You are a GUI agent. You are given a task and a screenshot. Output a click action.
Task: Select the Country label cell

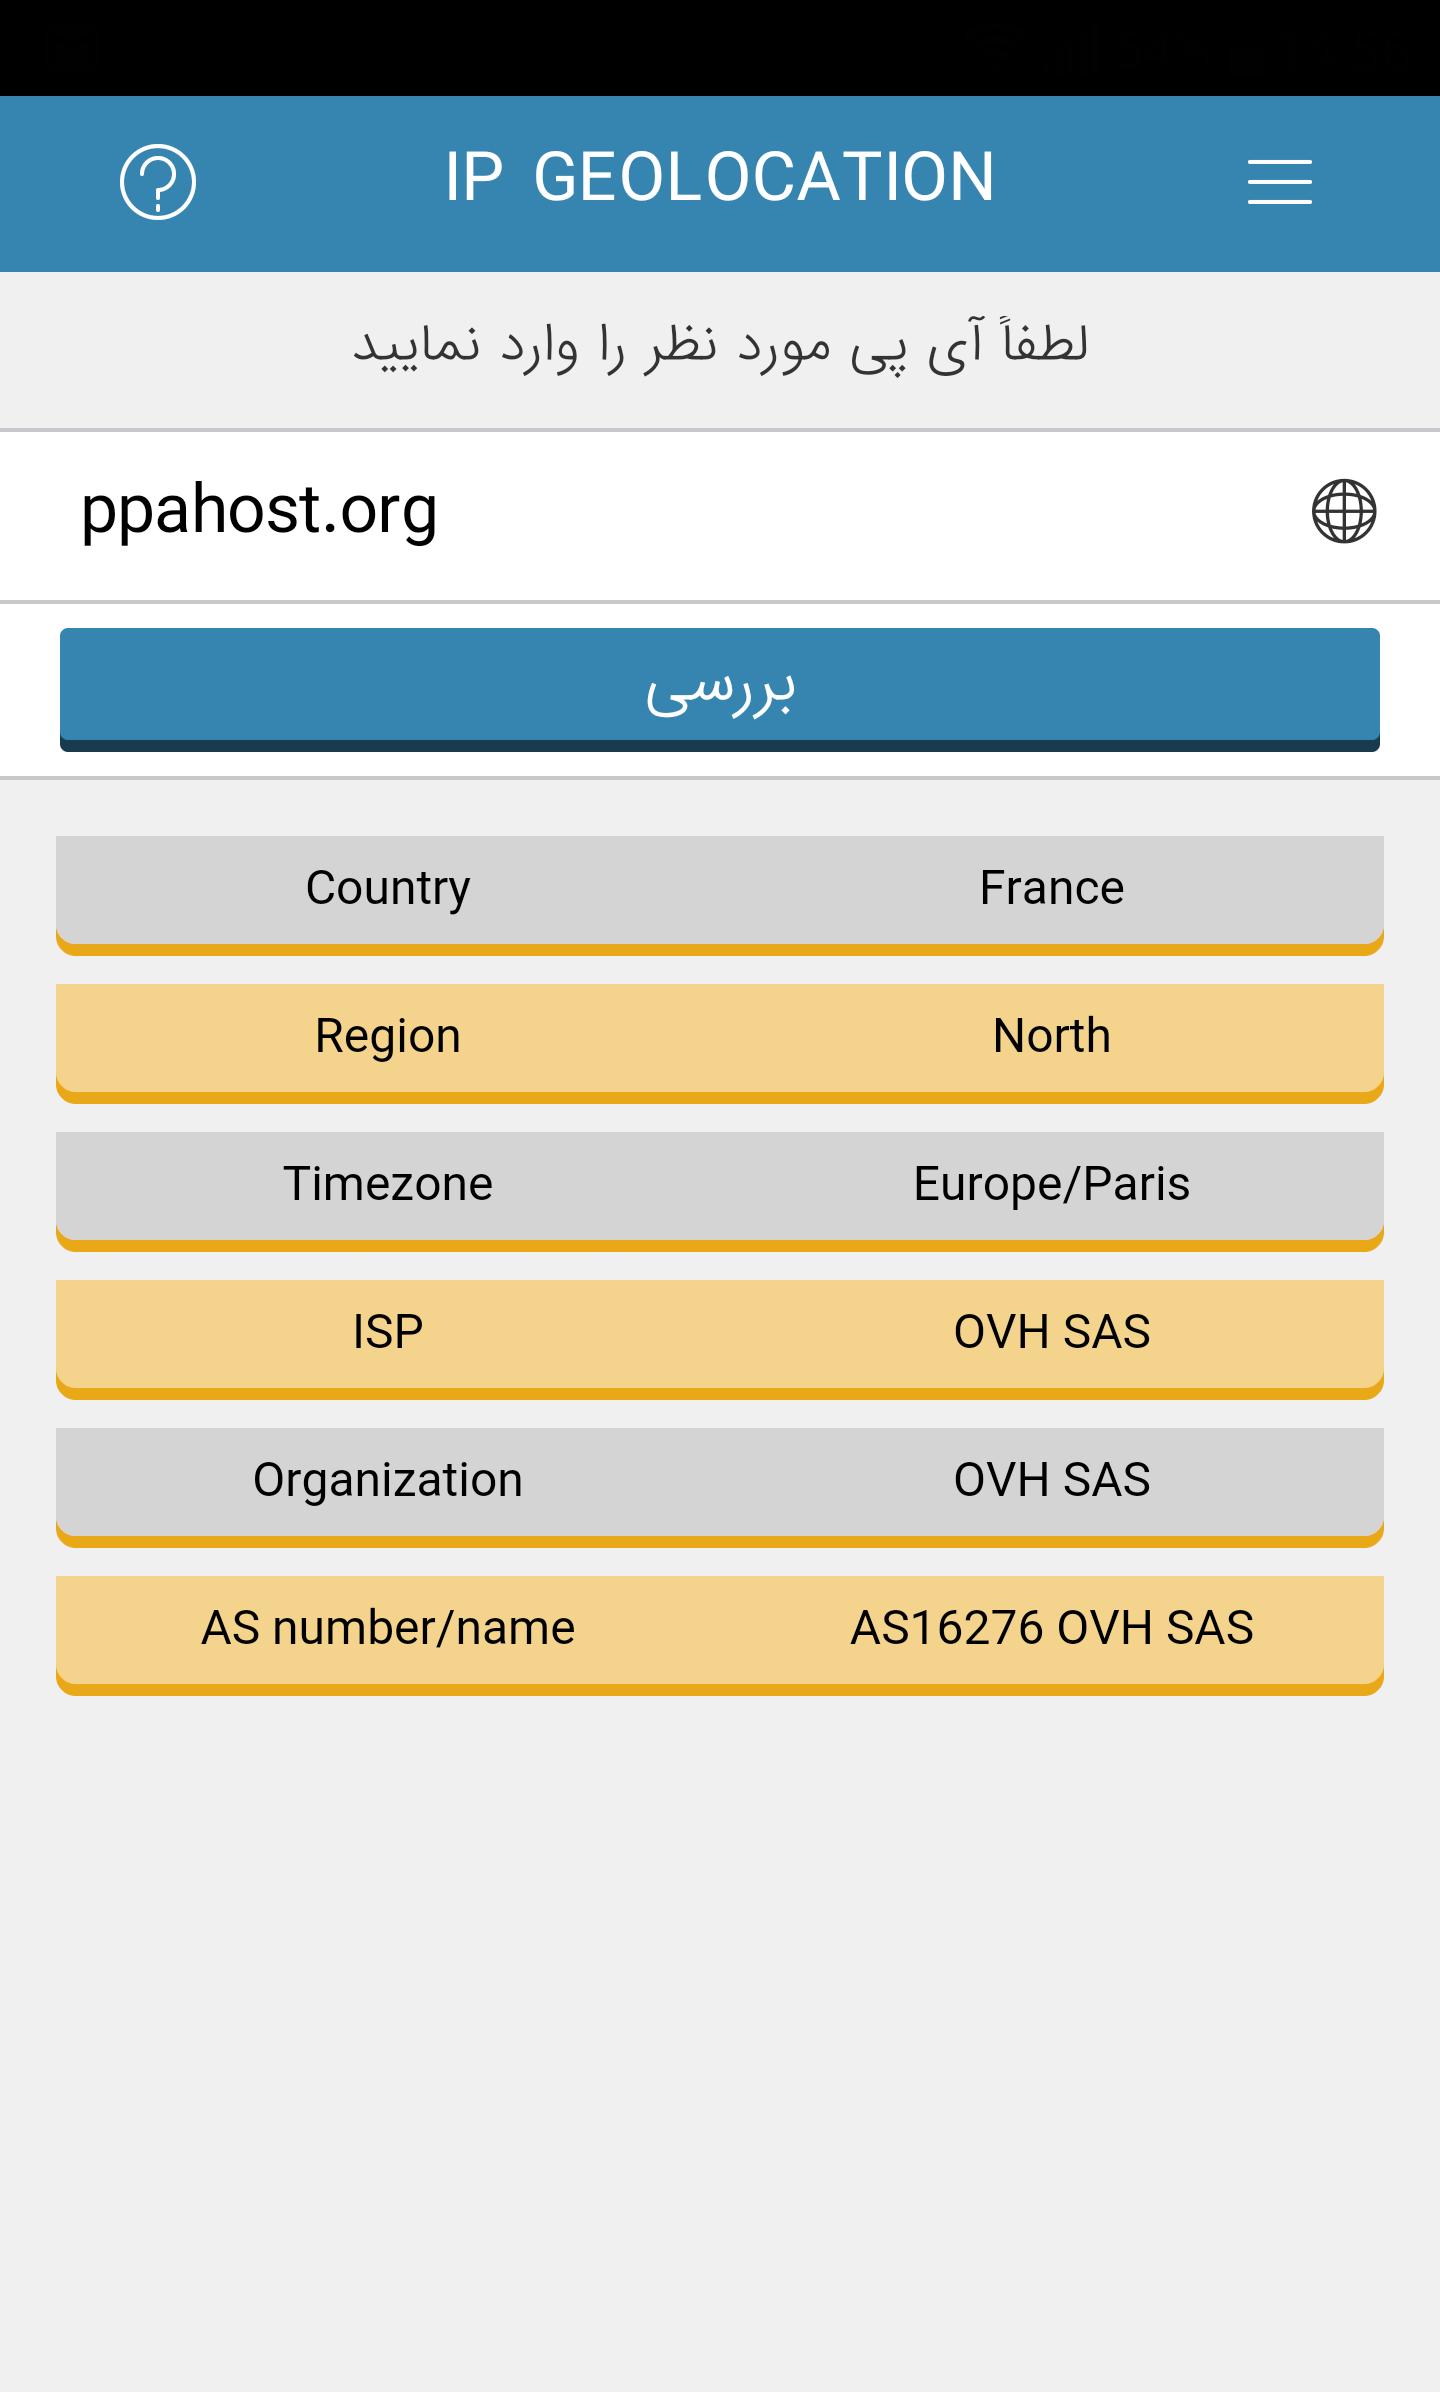388,888
